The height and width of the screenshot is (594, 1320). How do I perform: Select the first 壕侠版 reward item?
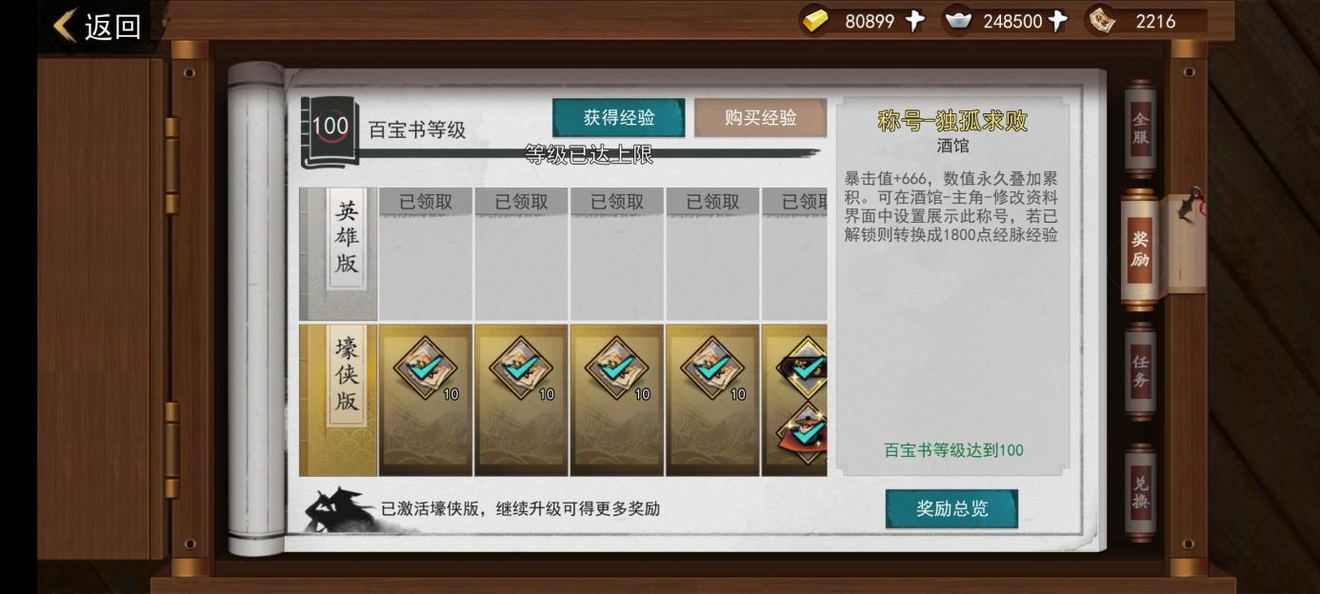(425, 367)
